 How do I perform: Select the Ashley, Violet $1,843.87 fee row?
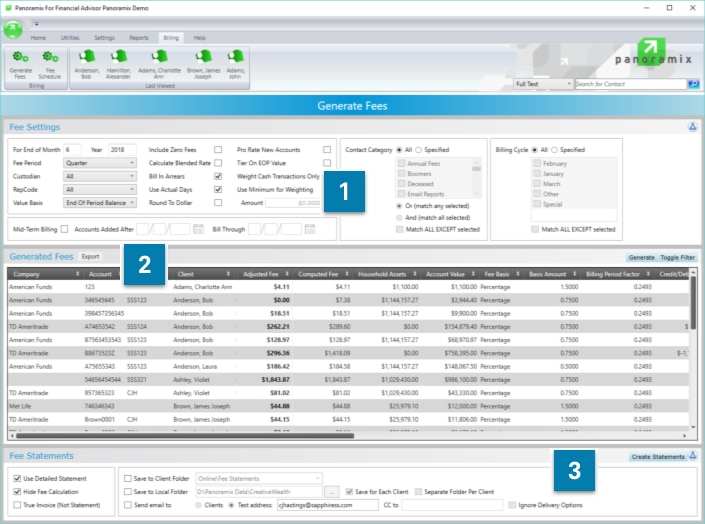tap(348, 380)
